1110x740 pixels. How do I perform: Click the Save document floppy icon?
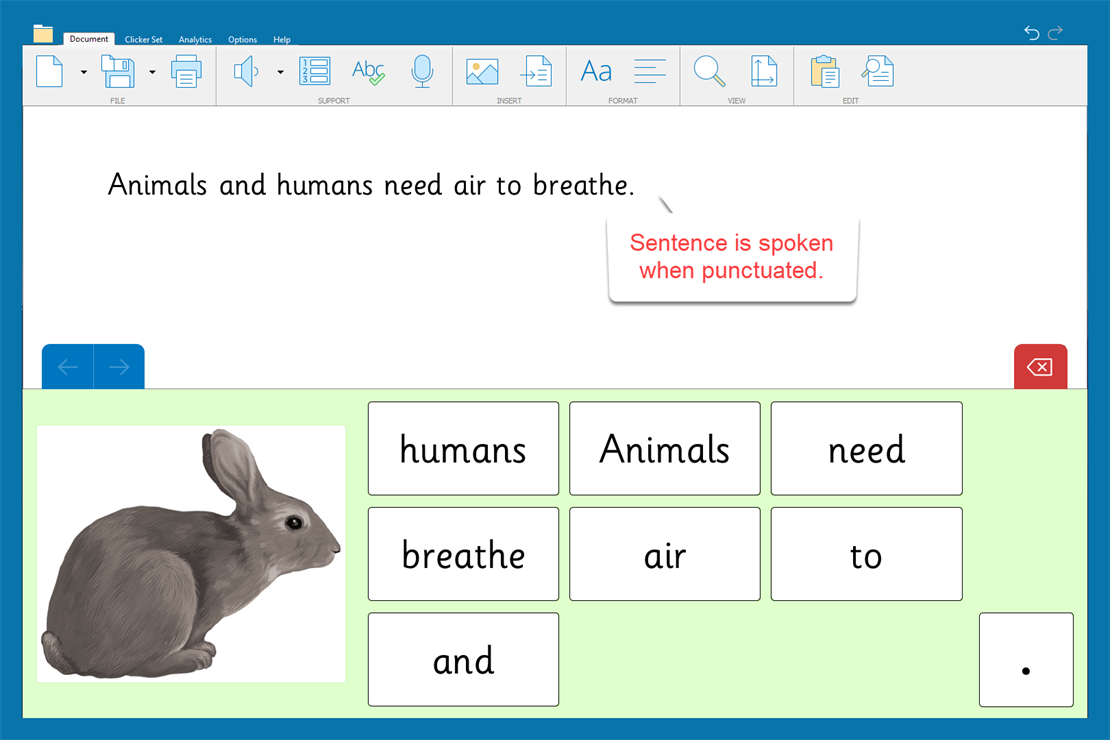click(117, 72)
